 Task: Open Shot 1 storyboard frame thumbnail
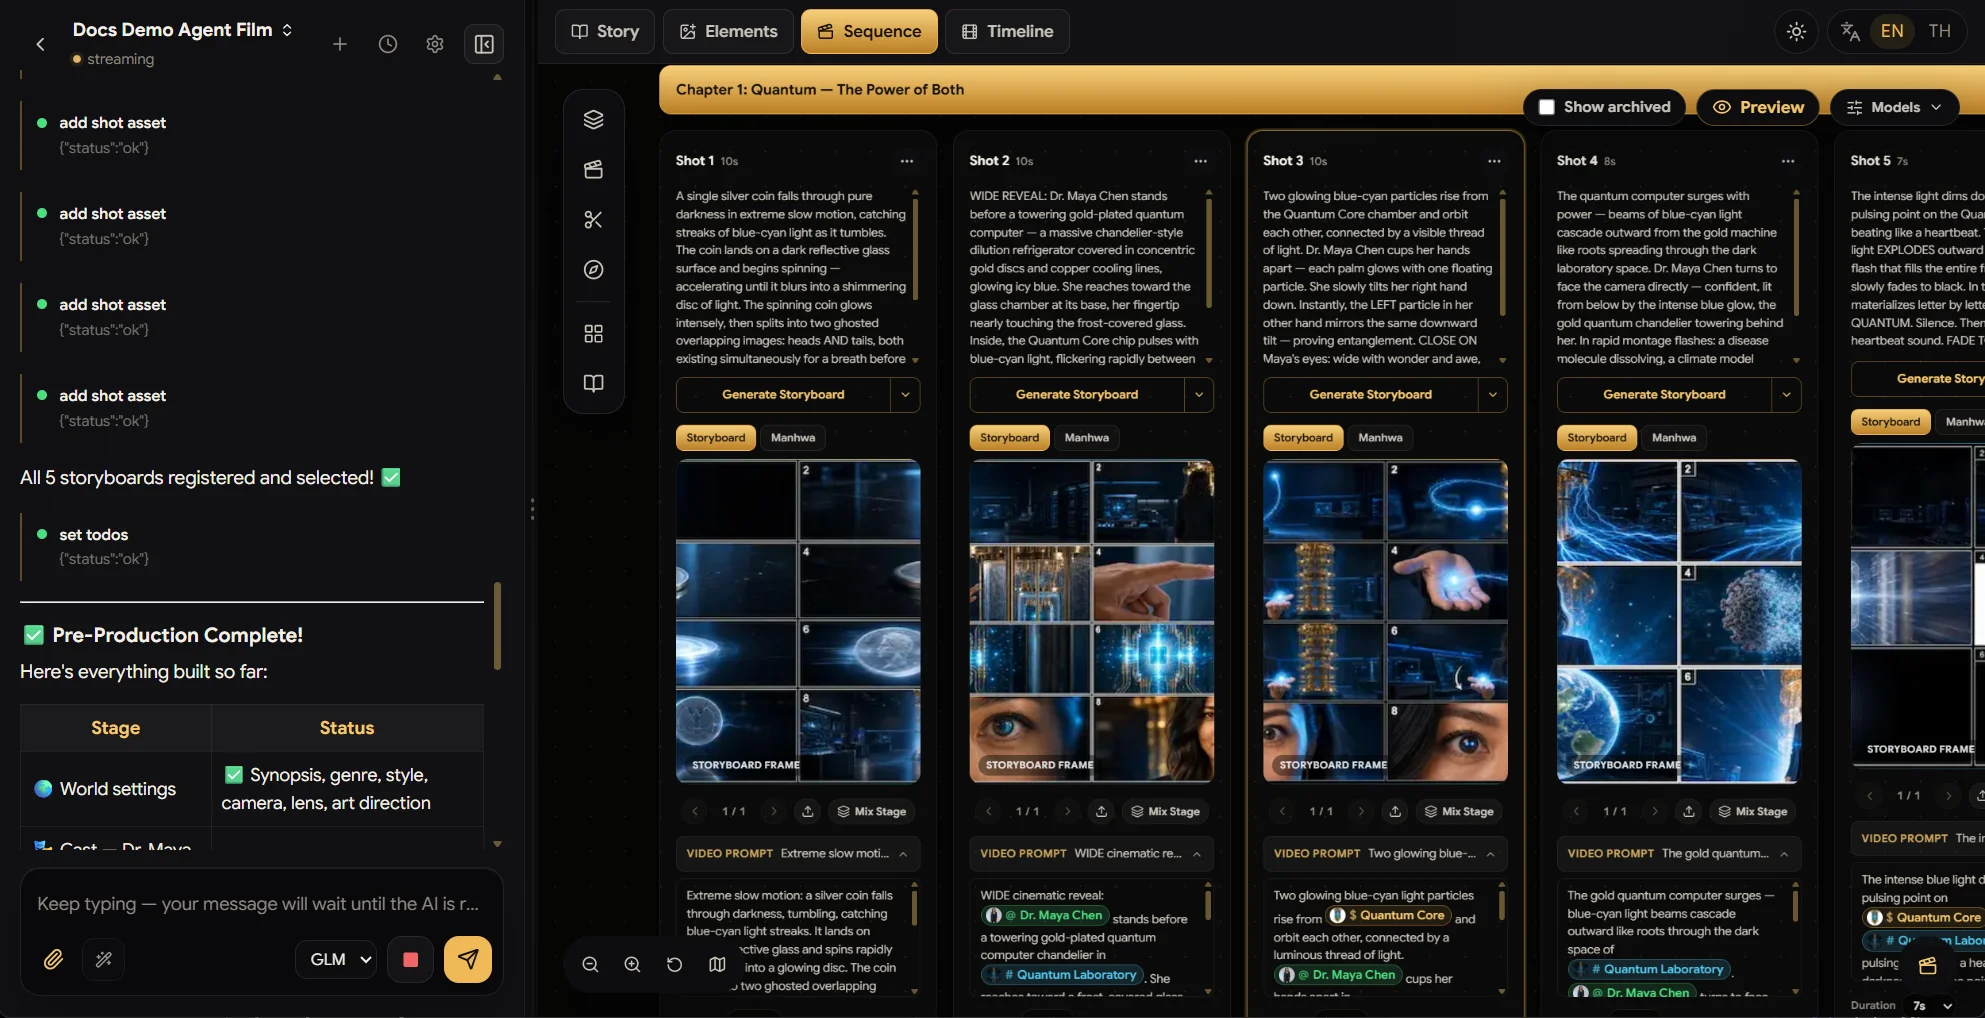click(x=798, y=621)
